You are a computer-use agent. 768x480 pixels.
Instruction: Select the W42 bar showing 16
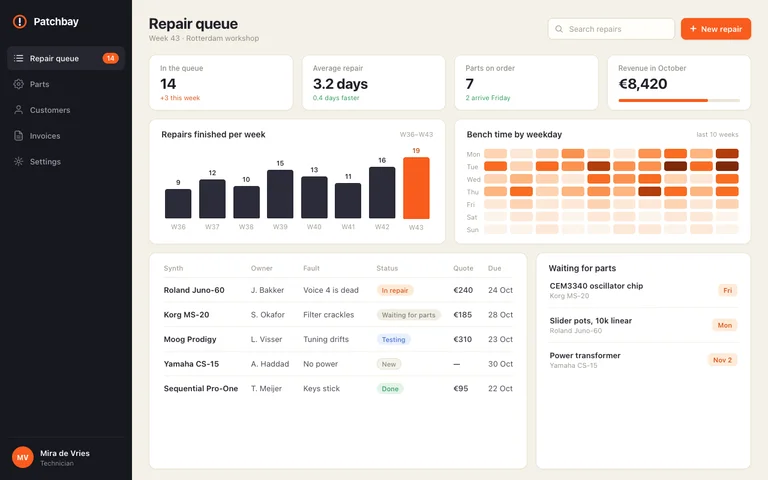point(382,192)
